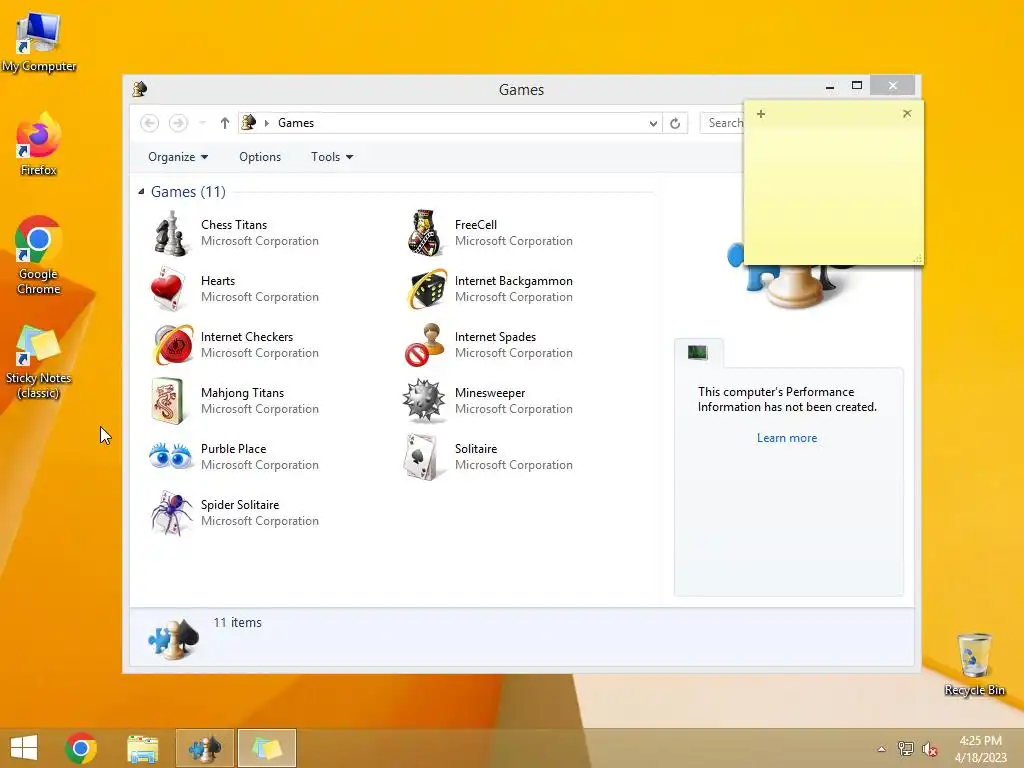The width and height of the screenshot is (1024, 768).
Task: Open the Chess Titans game icon
Action: (x=170, y=233)
